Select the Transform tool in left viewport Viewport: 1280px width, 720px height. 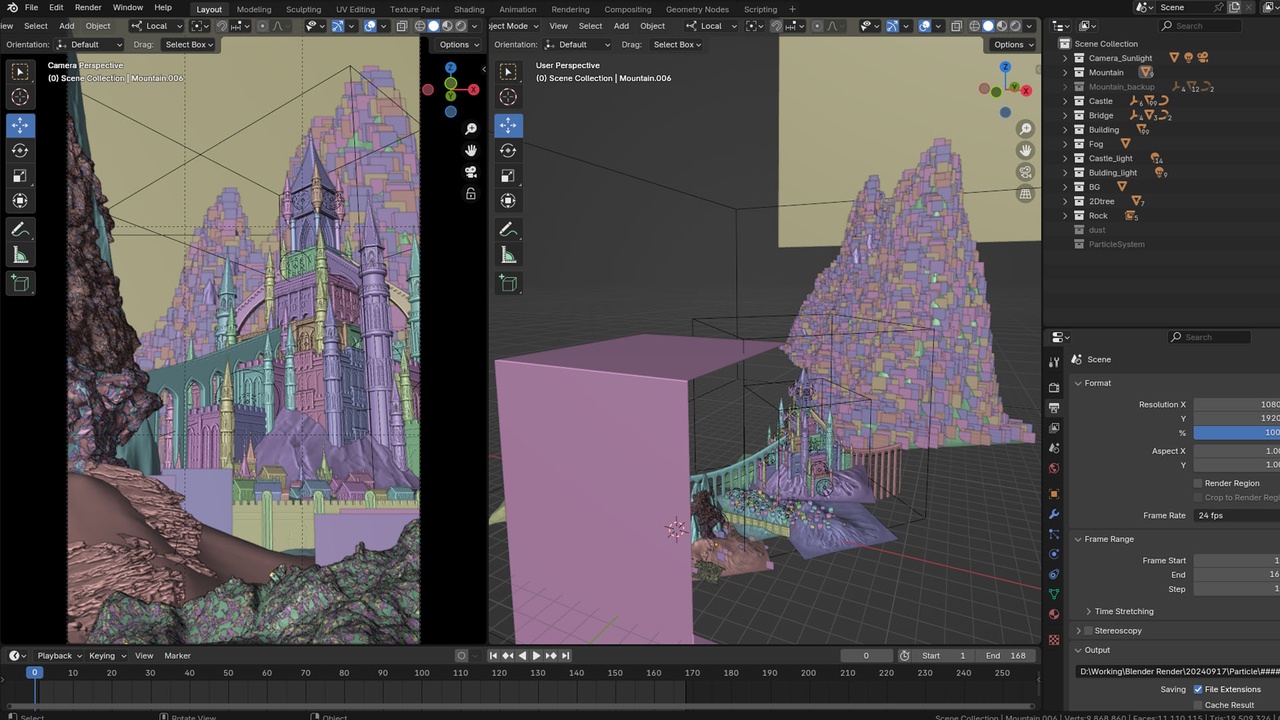click(20, 201)
